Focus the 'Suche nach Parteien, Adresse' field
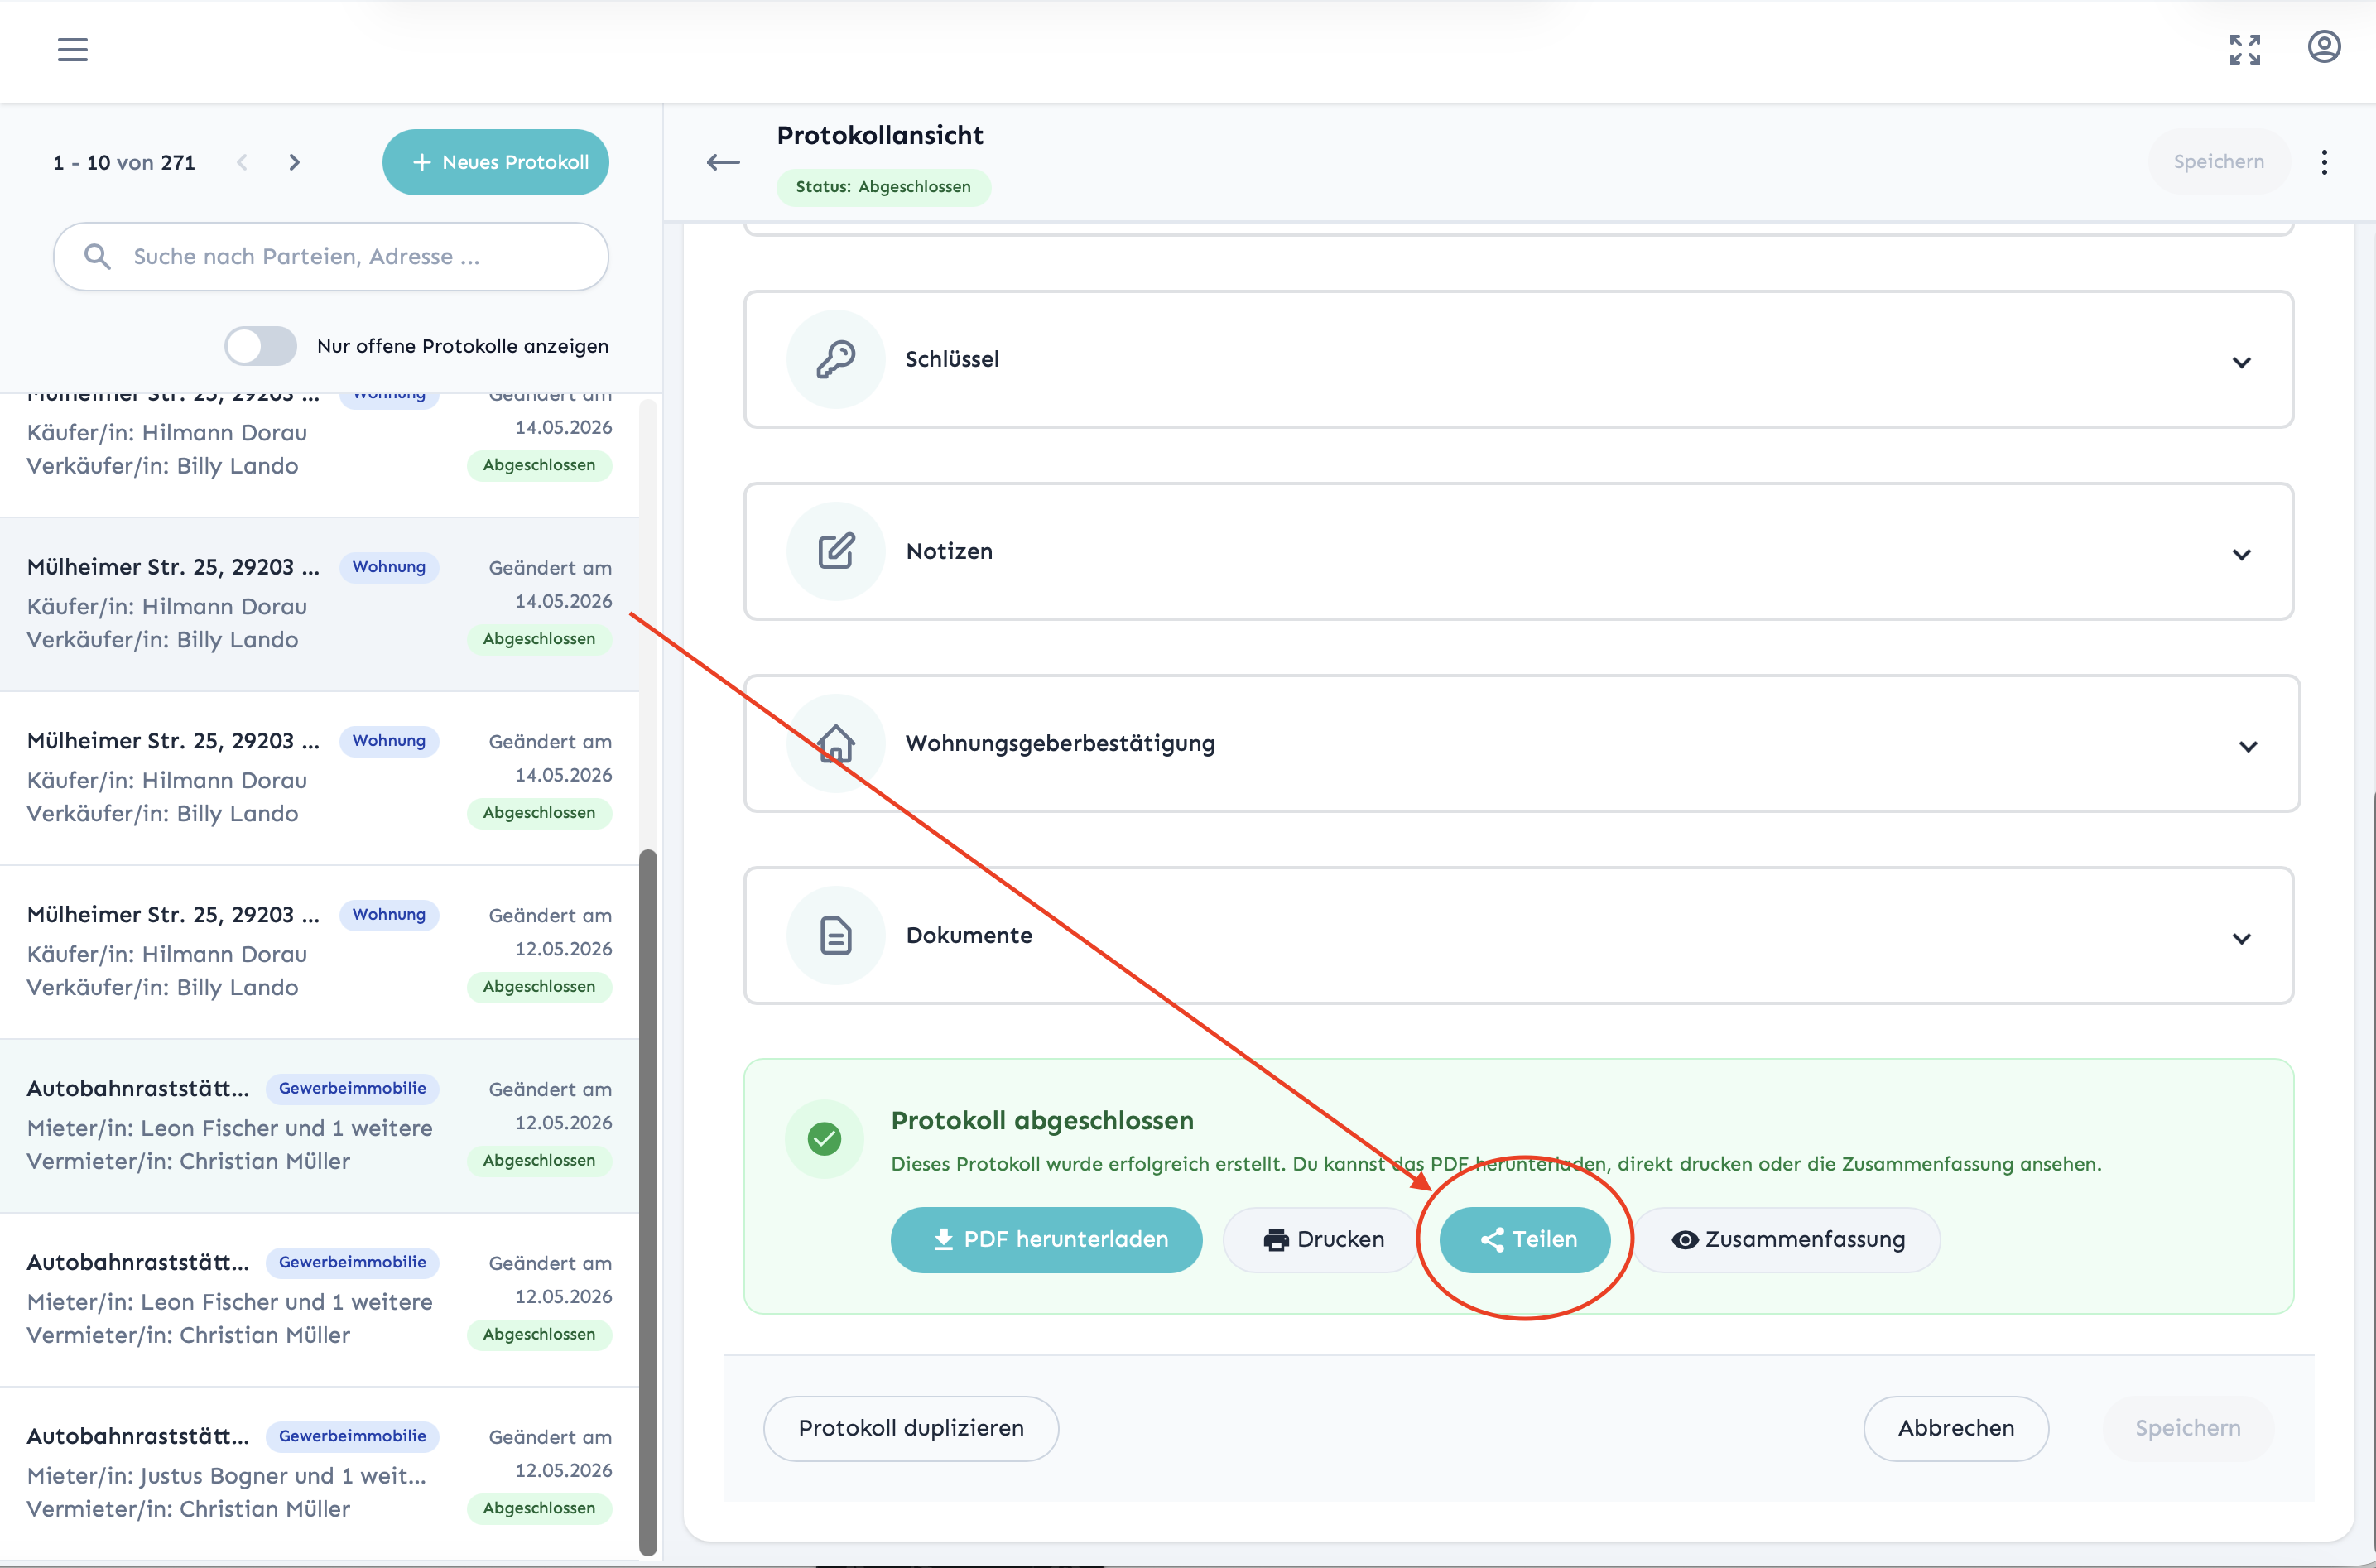The image size is (2376, 1568). [x=331, y=257]
